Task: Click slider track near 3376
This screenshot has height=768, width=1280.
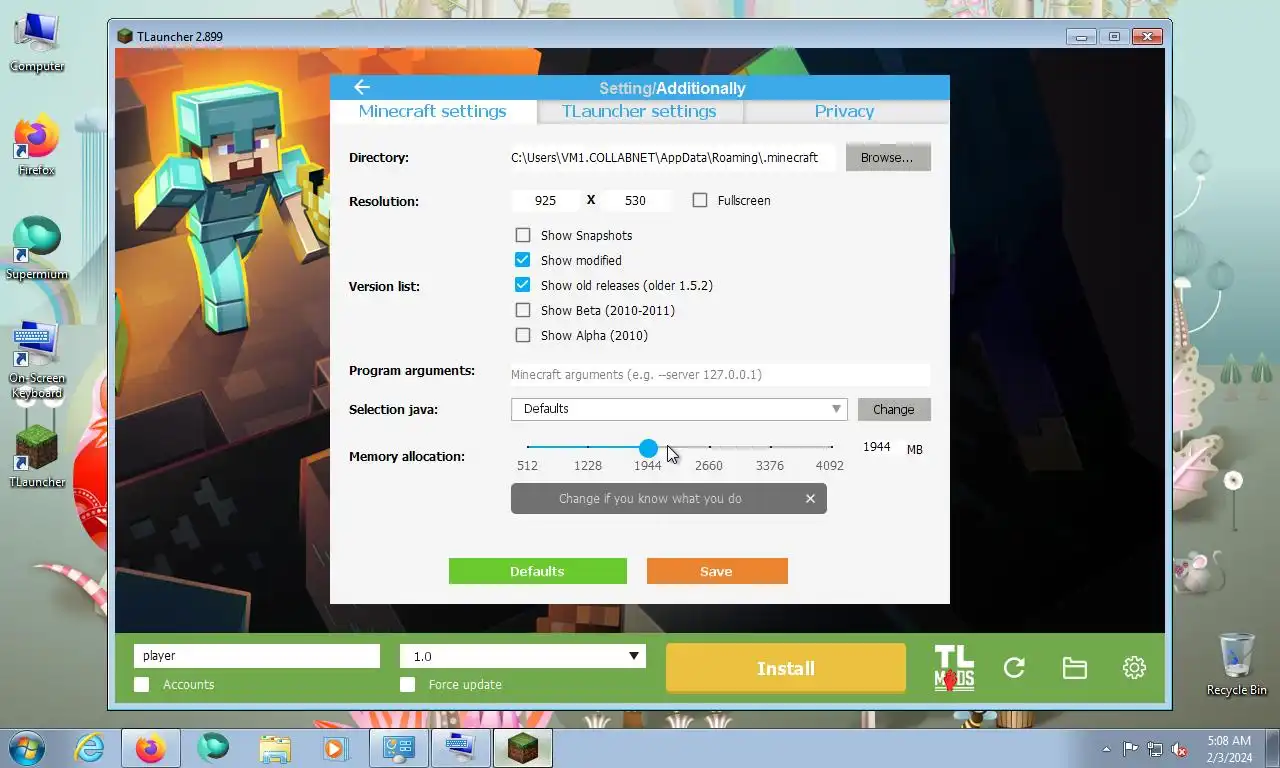Action: (770, 447)
